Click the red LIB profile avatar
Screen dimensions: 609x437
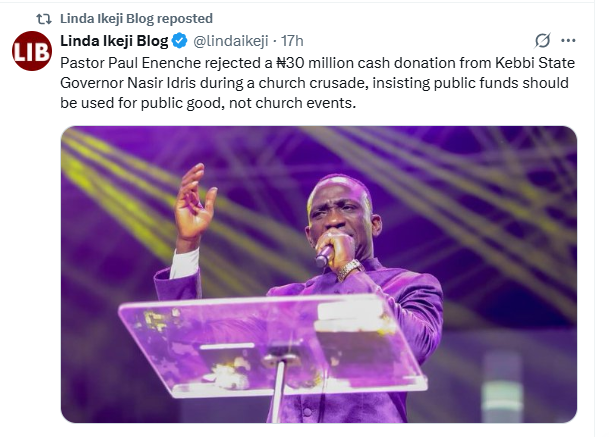point(31,53)
